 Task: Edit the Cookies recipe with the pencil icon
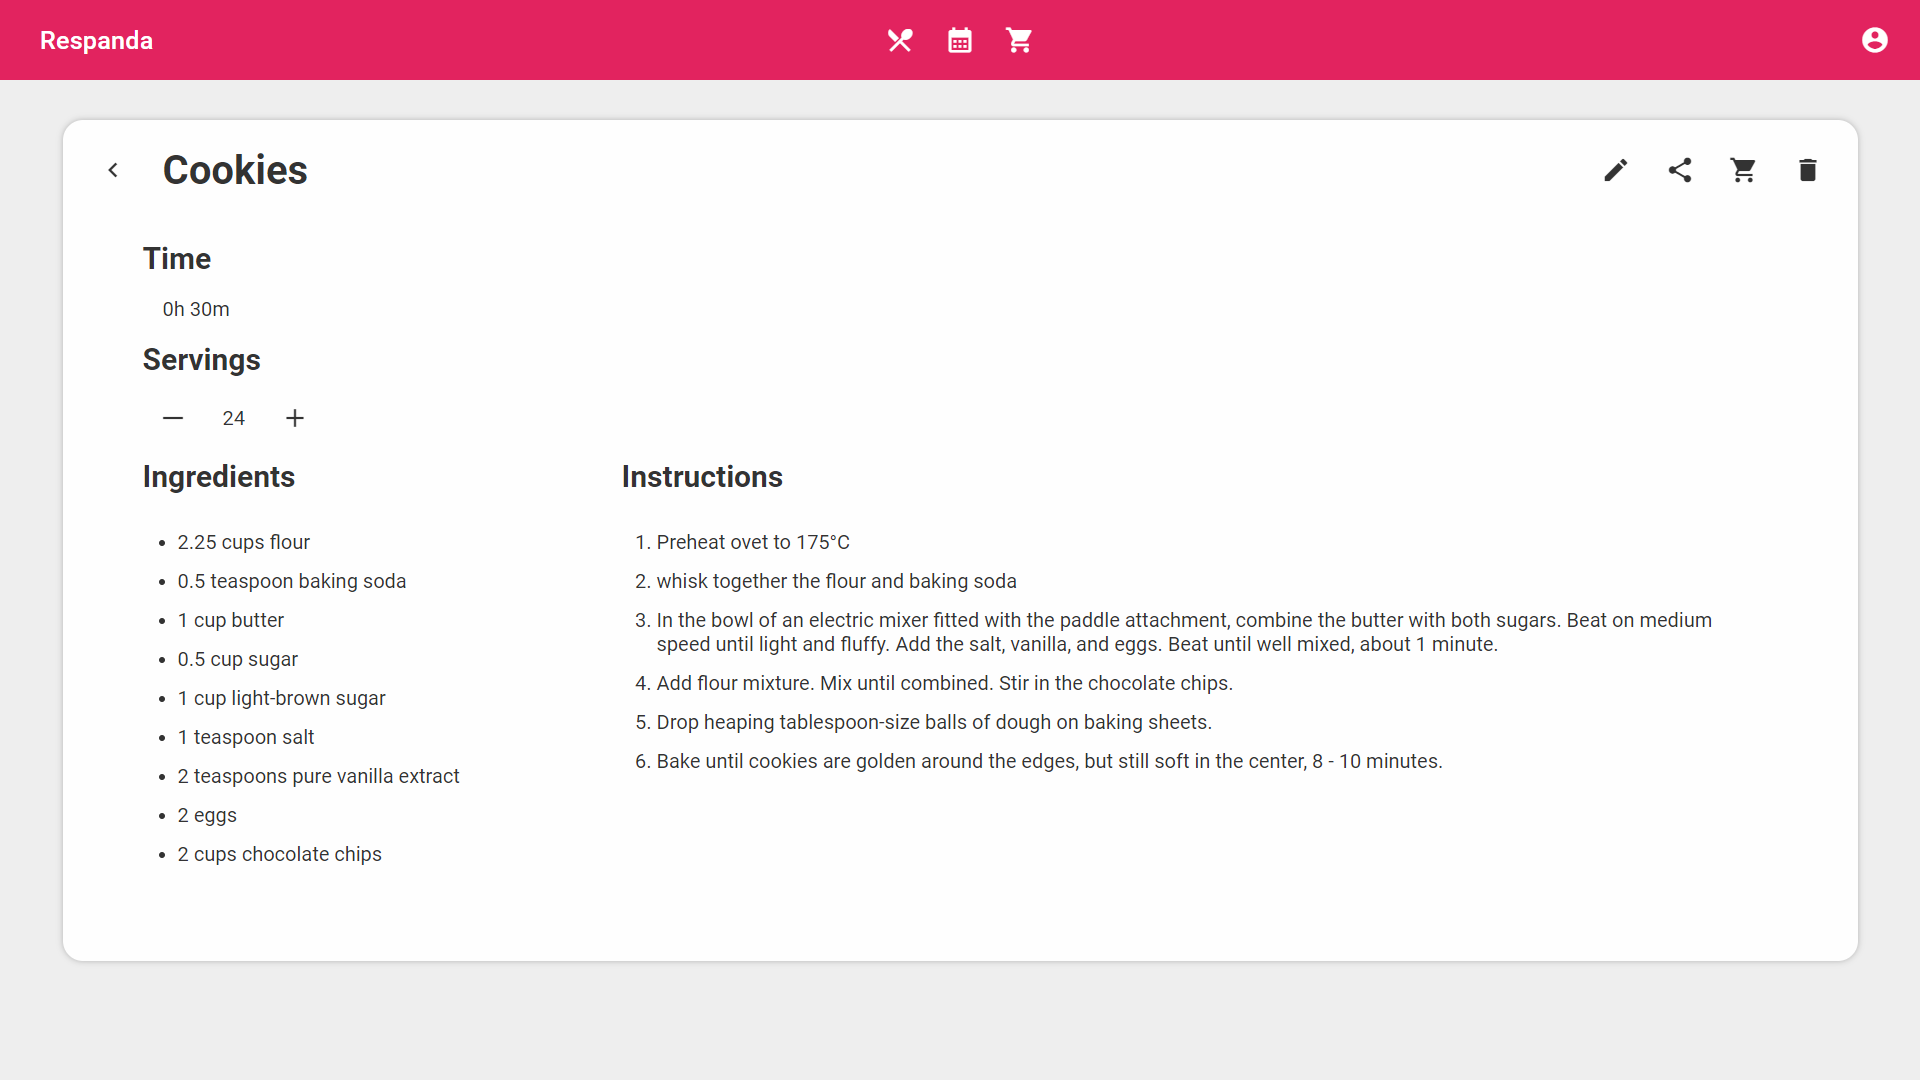click(1616, 170)
